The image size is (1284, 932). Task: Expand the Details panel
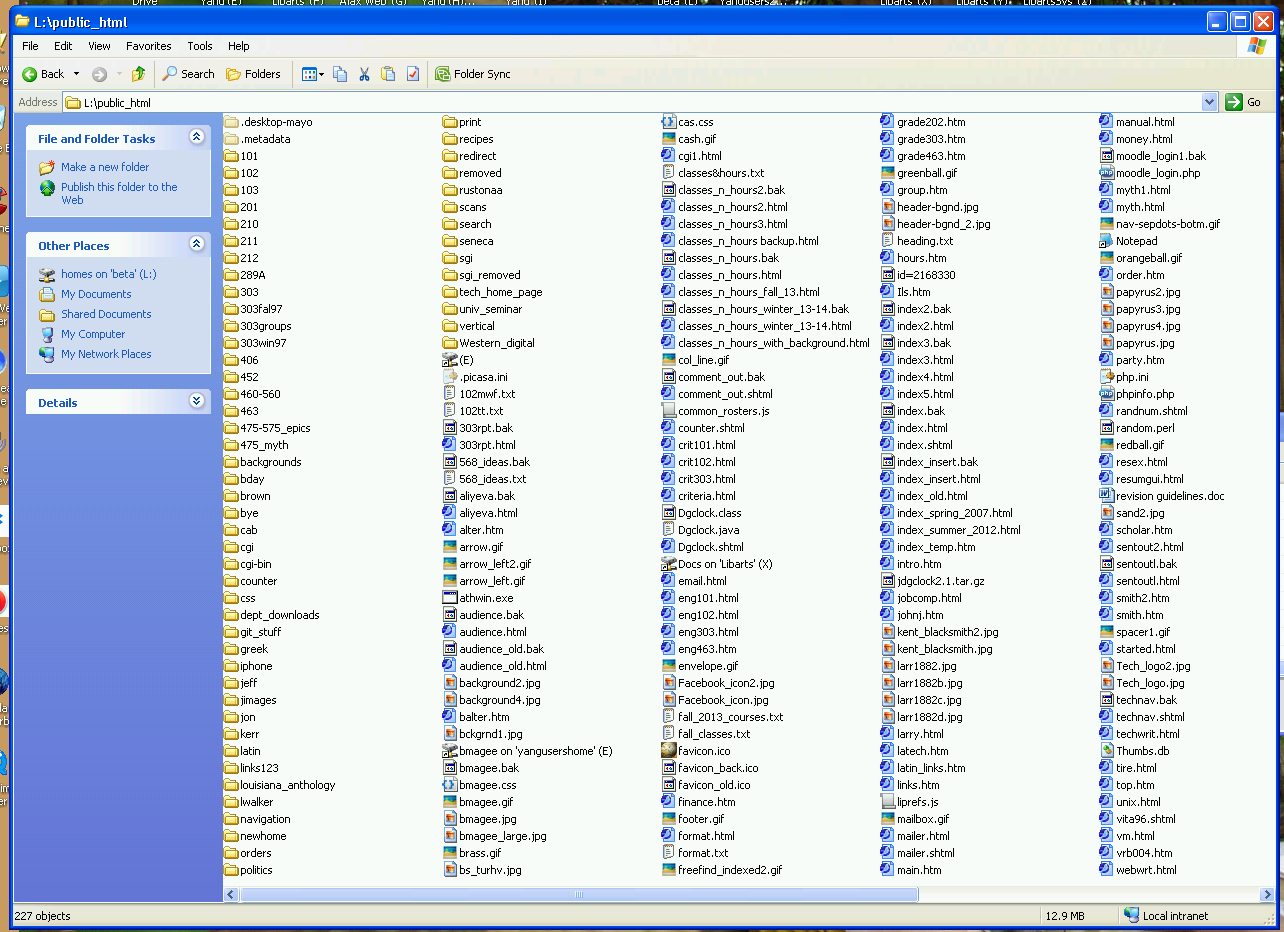click(196, 402)
